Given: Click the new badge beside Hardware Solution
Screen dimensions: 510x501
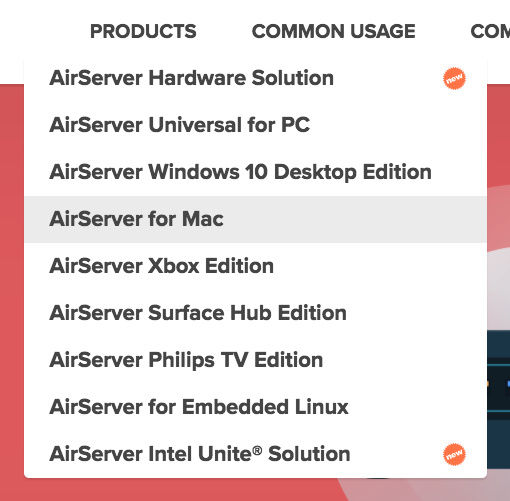Looking at the screenshot, I should (454, 78).
